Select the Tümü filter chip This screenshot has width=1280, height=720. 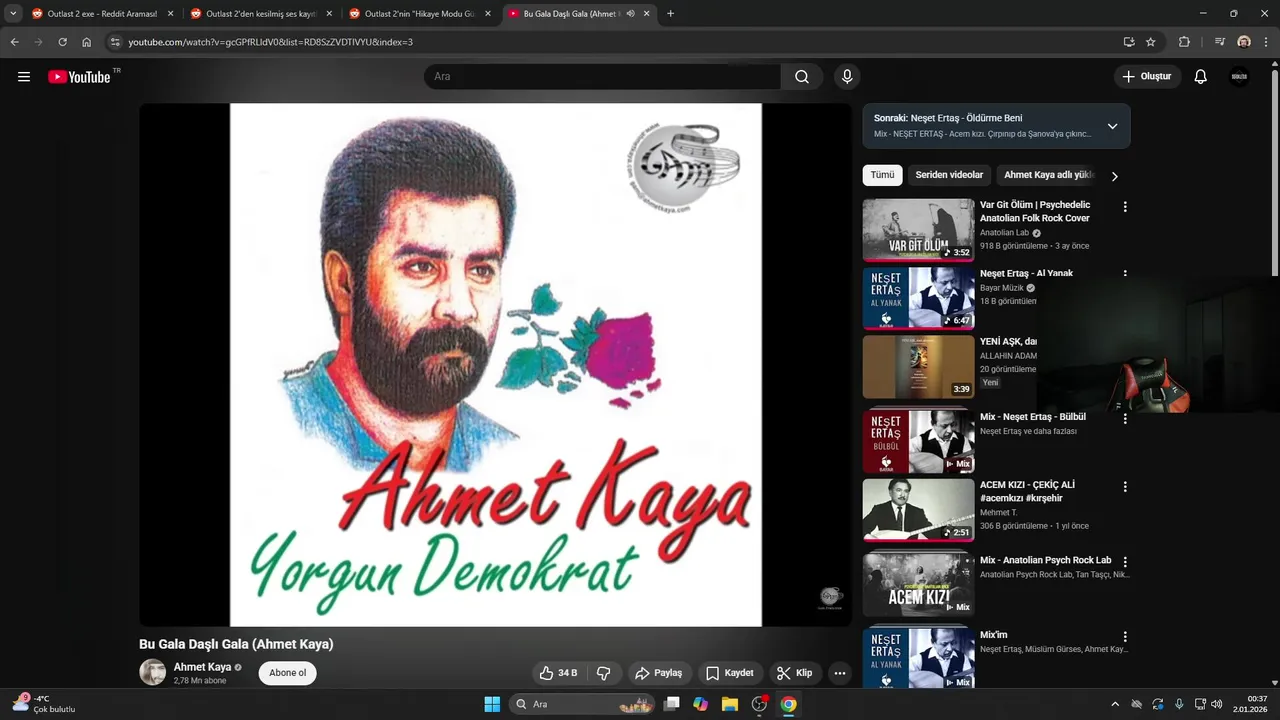882,175
